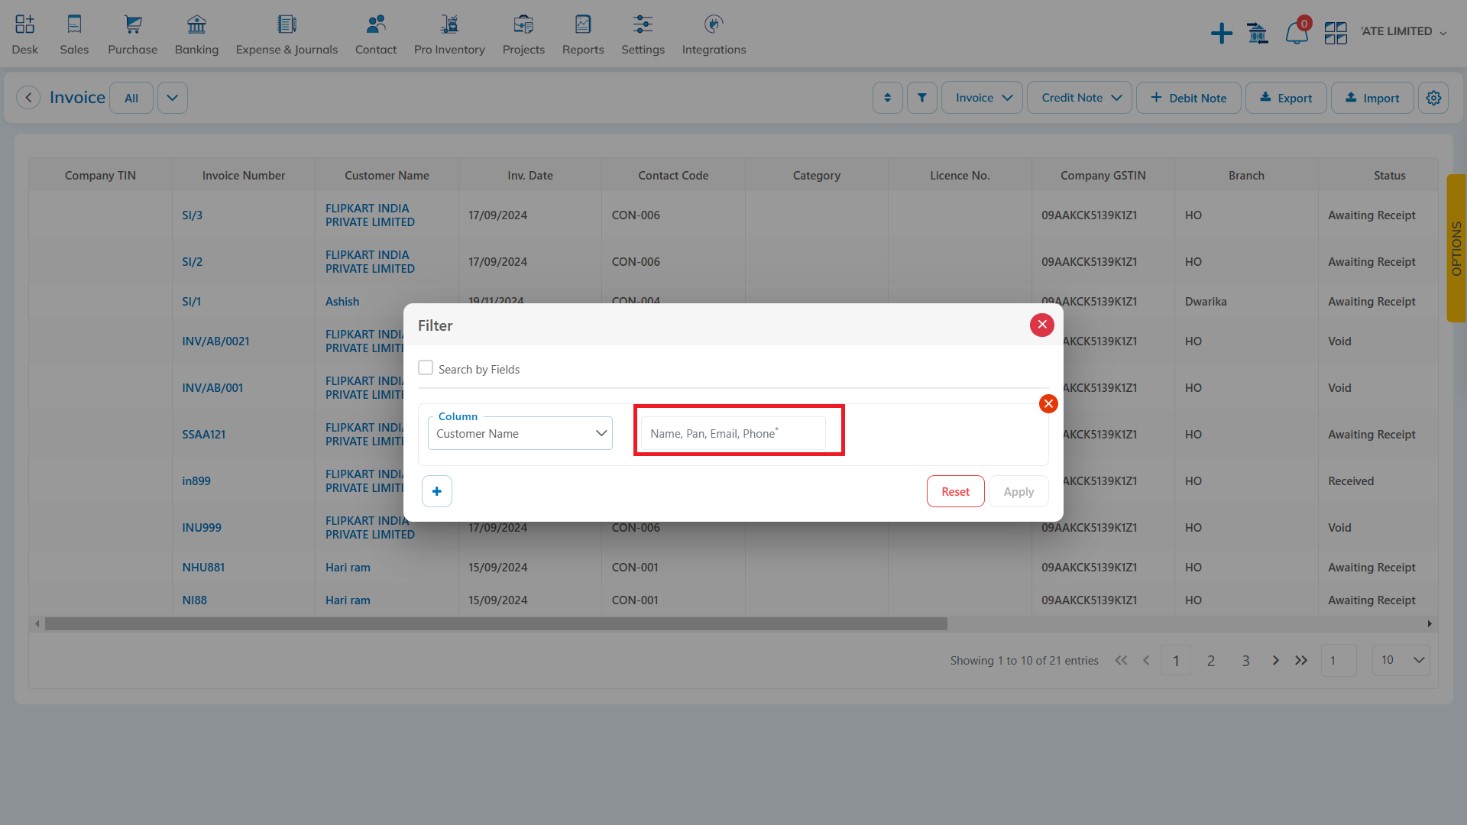Change the entries-per-page dropdown showing 10
Viewport: 1467px width, 825px height.
pyautogui.click(x=1401, y=660)
